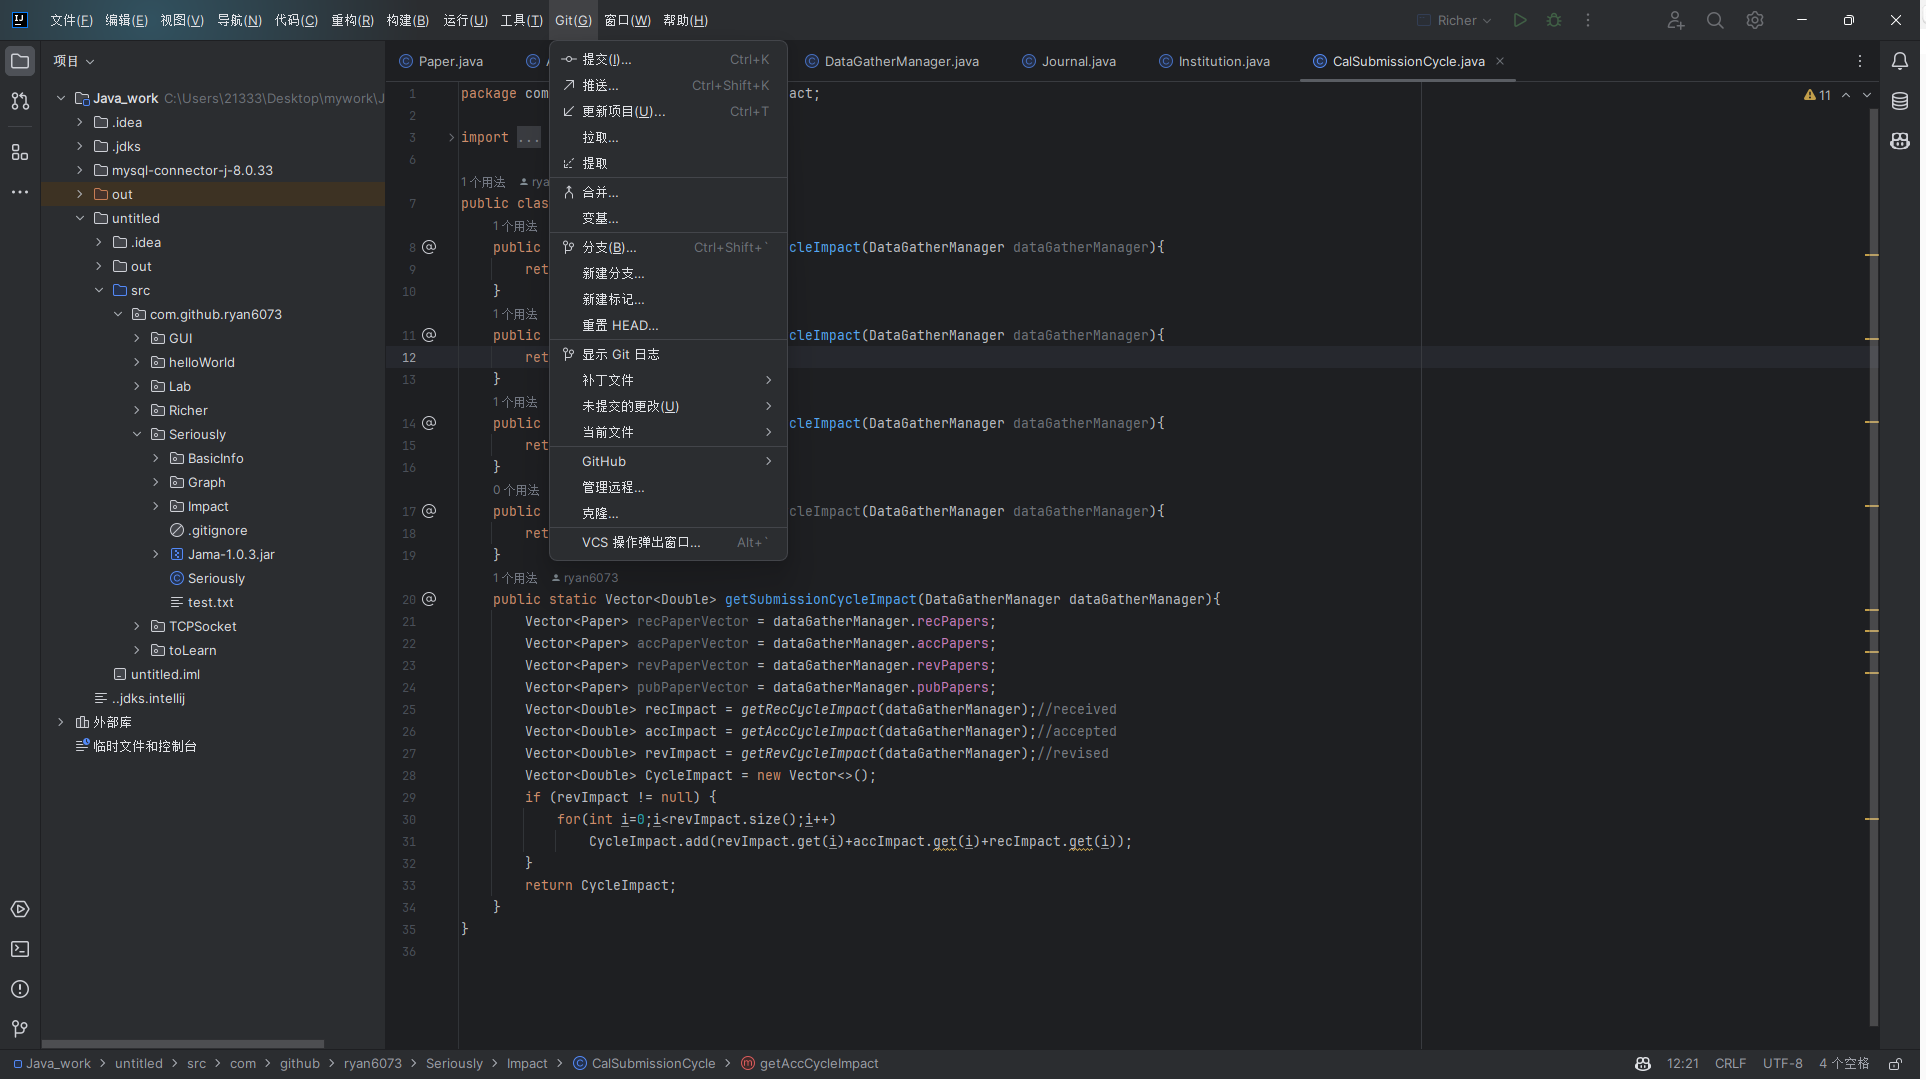Viewport: 1926px width, 1080px height.
Task: Open the 重构 menu
Action: 352,20
